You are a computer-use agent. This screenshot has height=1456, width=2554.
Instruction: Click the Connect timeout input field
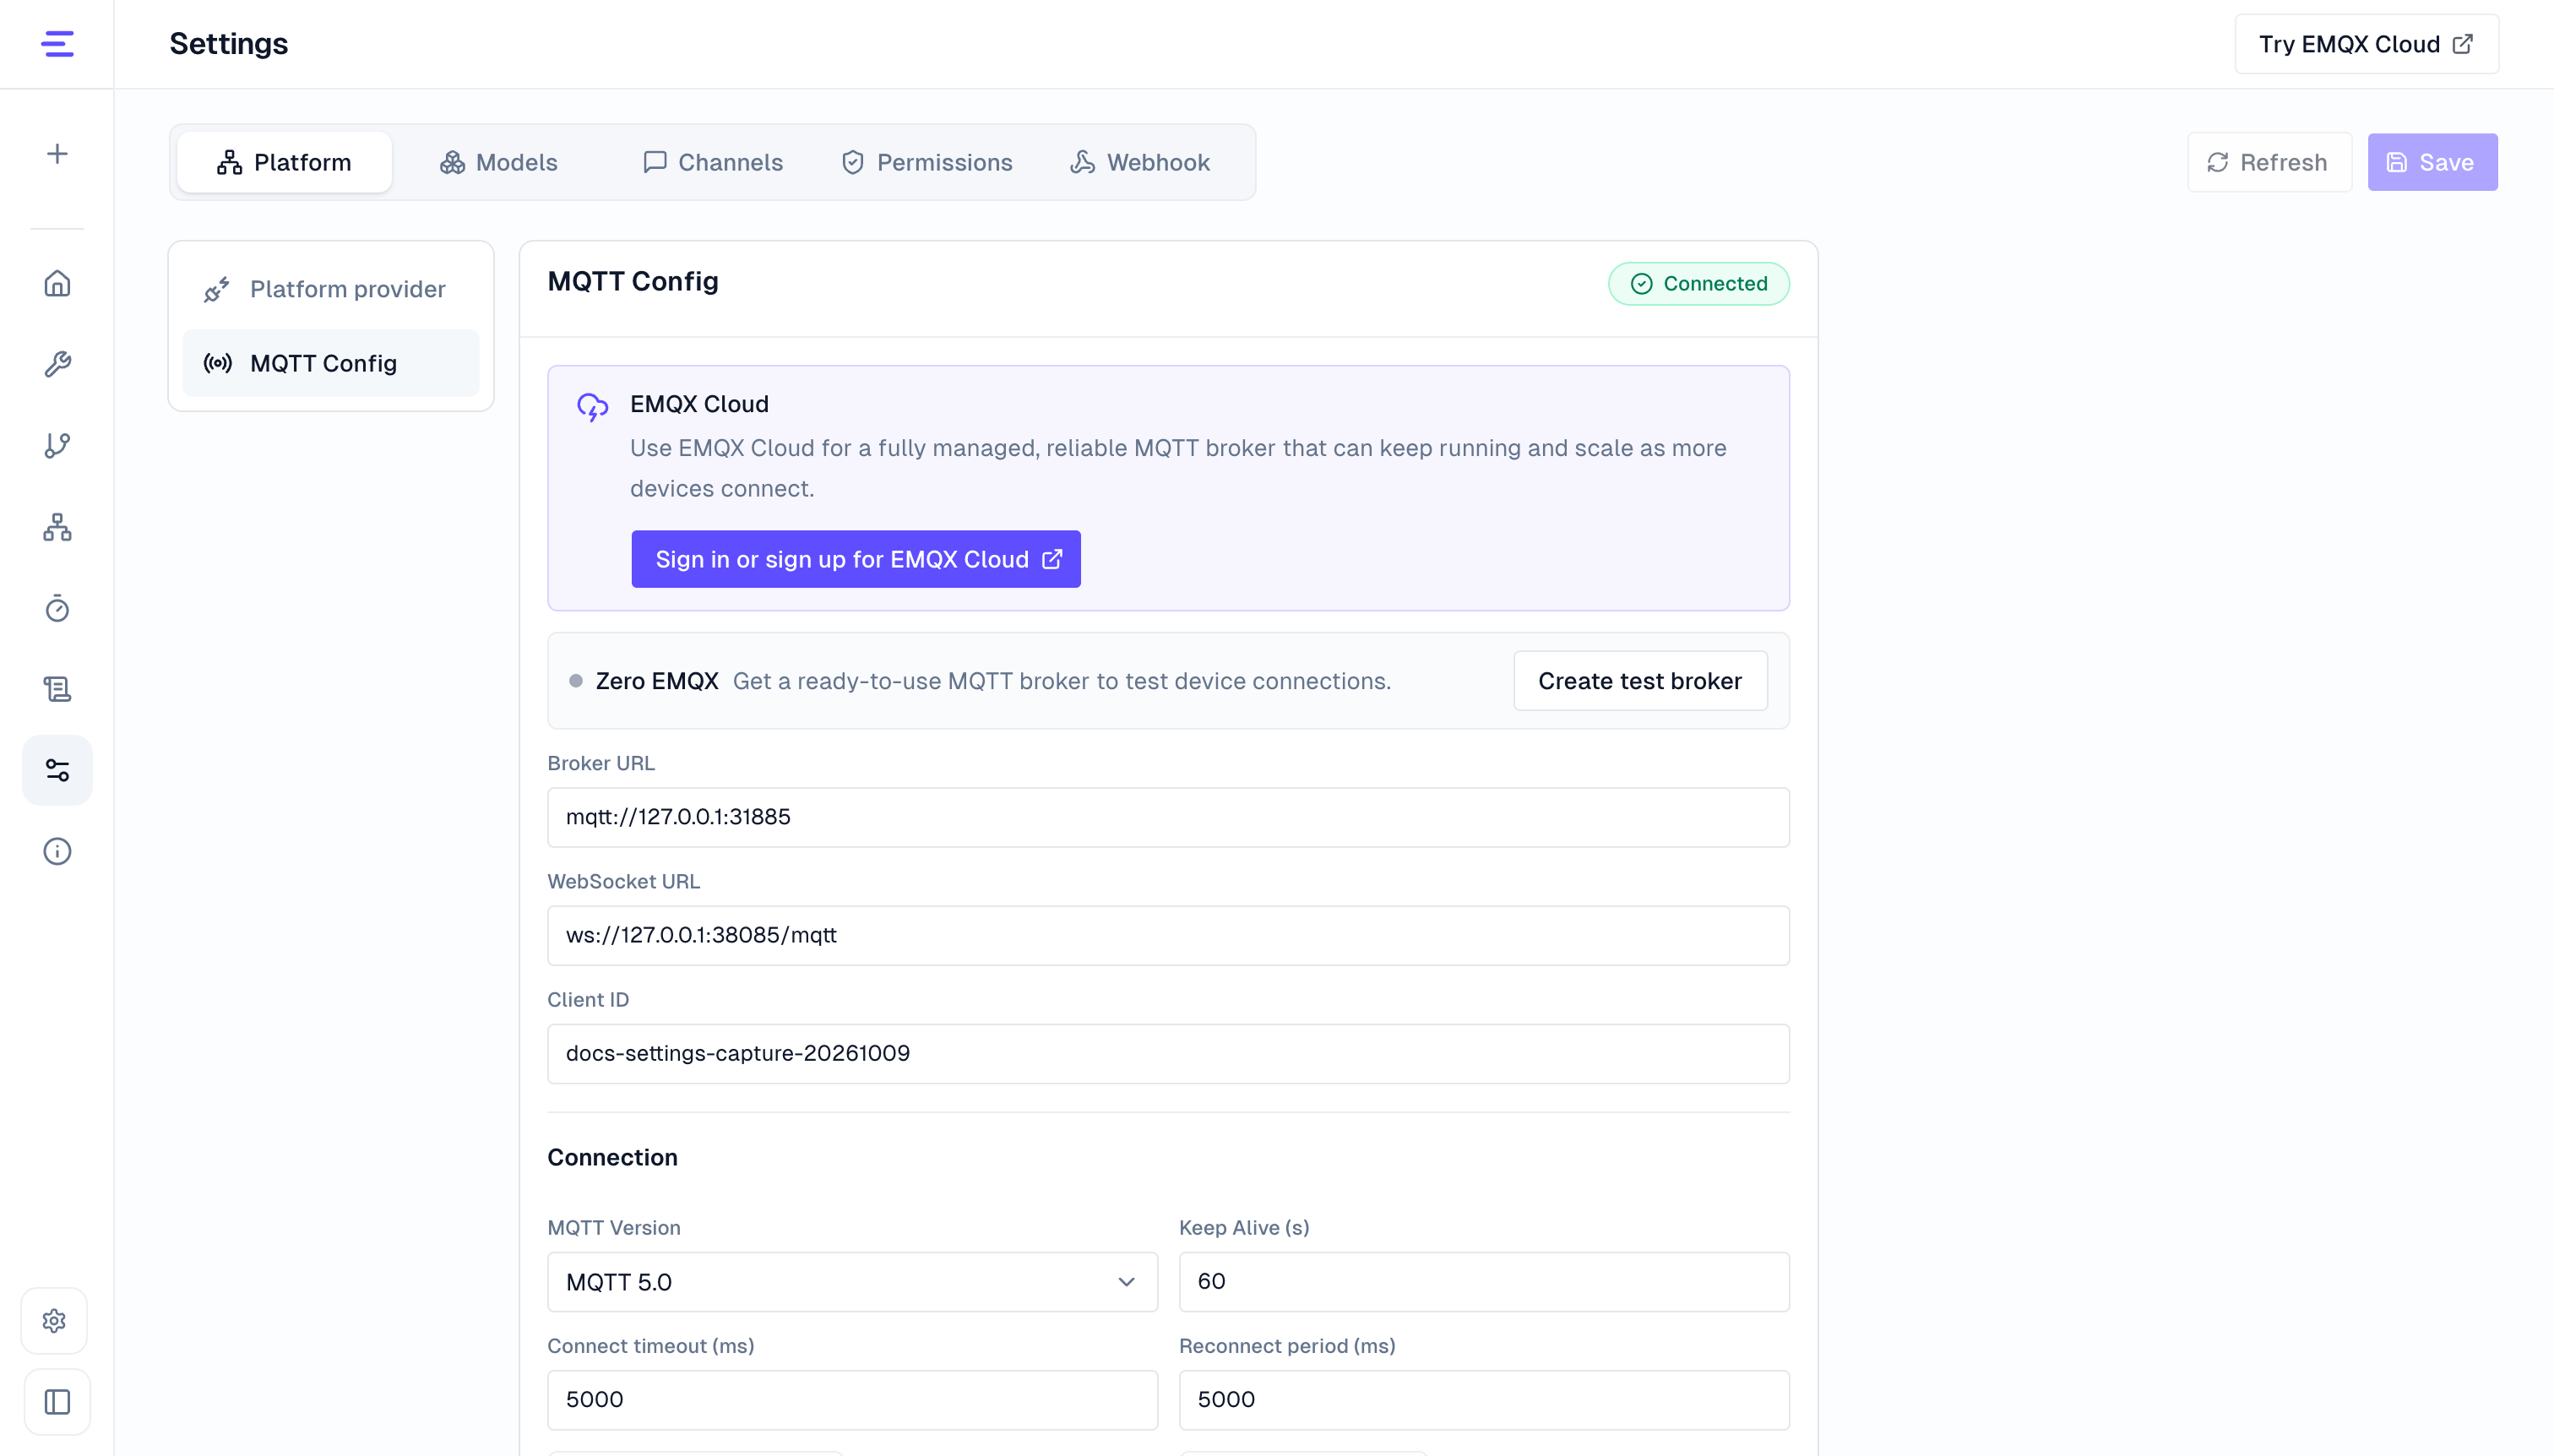tap(852, 1400)
